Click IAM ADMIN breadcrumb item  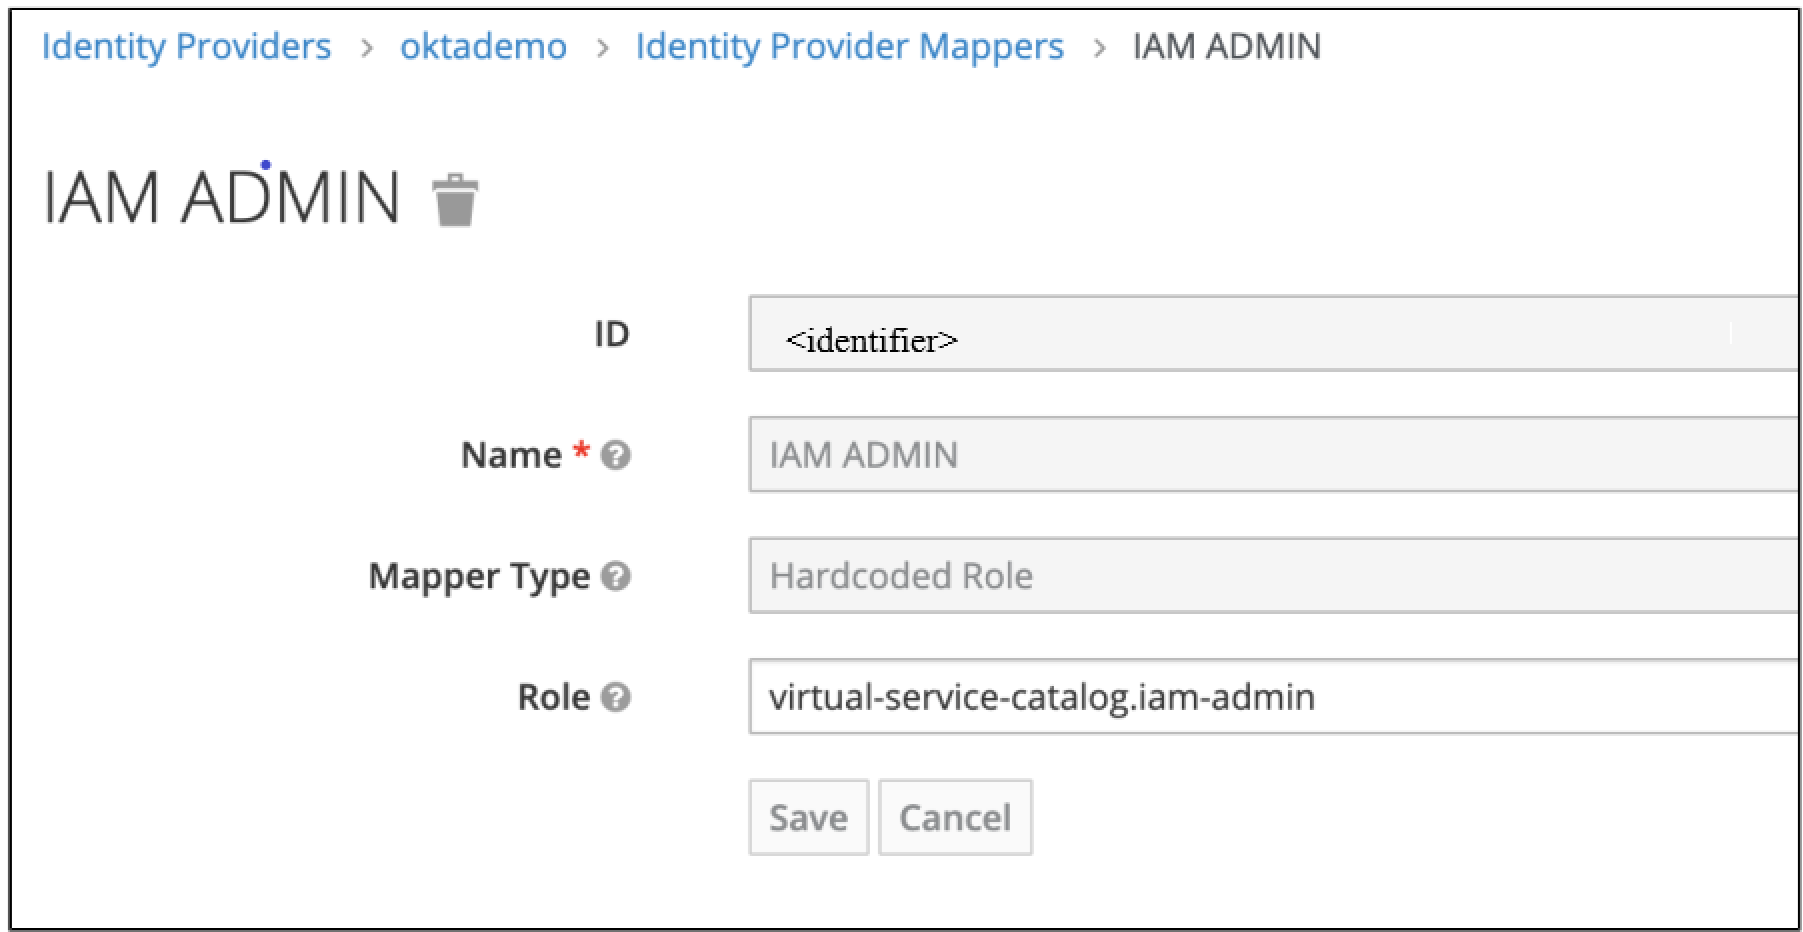(x=1226, y=47)
